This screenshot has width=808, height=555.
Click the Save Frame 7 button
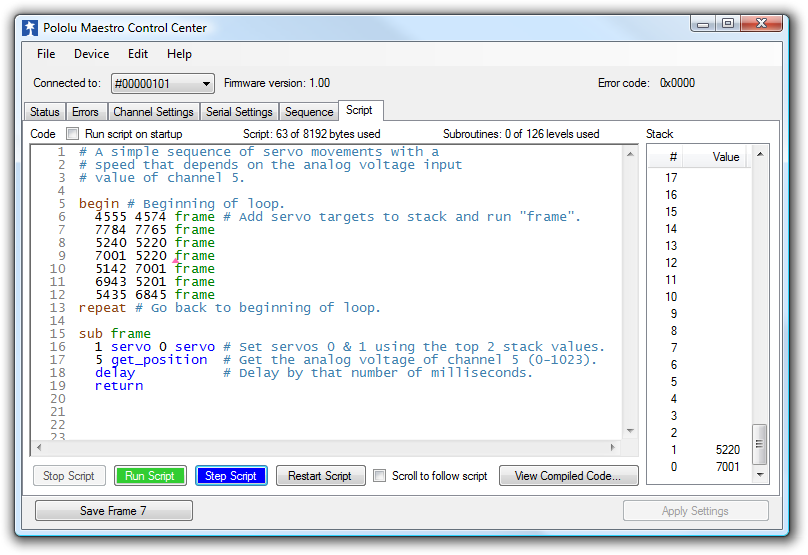113,511
